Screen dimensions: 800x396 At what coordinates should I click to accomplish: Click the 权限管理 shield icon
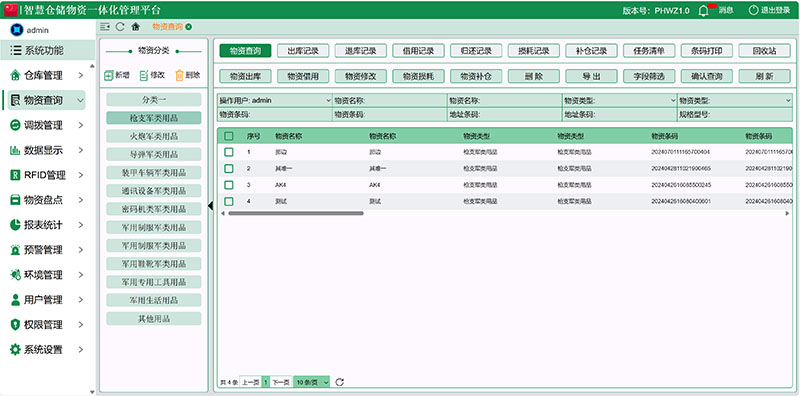click(x=15, y=325)
